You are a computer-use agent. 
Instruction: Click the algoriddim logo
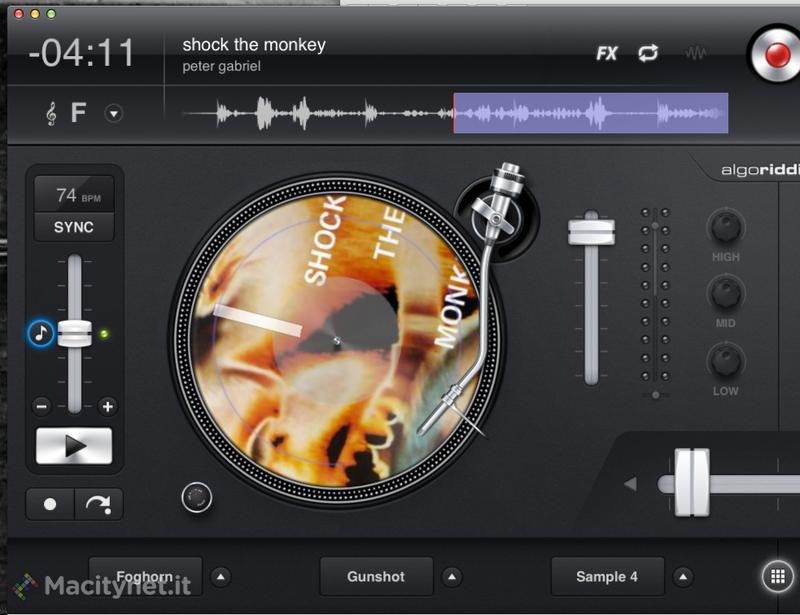point(760,170)
